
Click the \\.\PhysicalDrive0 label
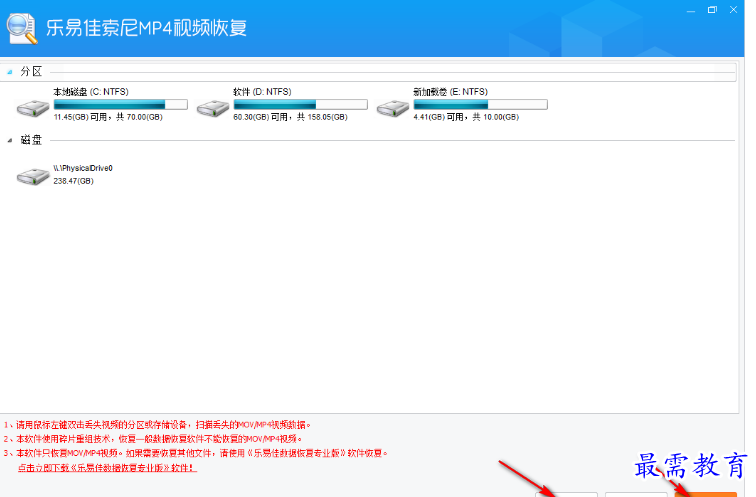point(83,168)
